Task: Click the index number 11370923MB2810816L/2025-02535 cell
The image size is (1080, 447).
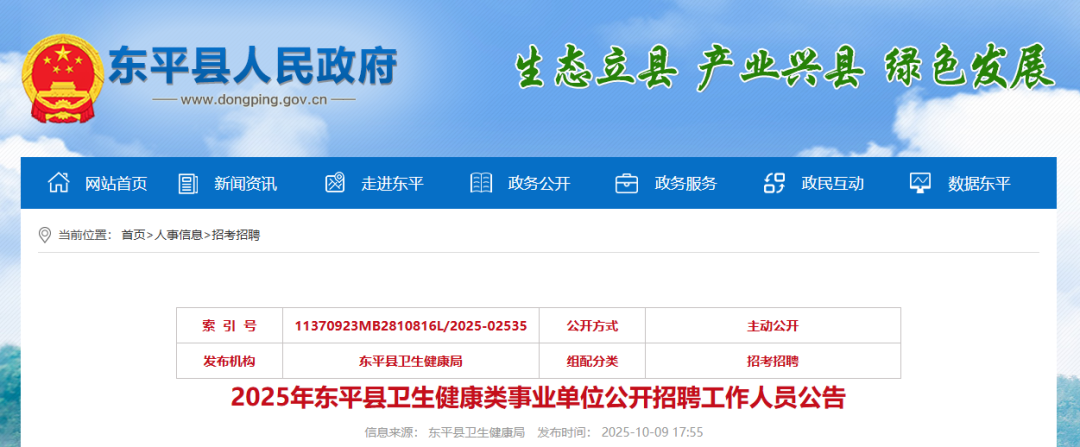Action: pyautogui.click(x=411, y=326)
